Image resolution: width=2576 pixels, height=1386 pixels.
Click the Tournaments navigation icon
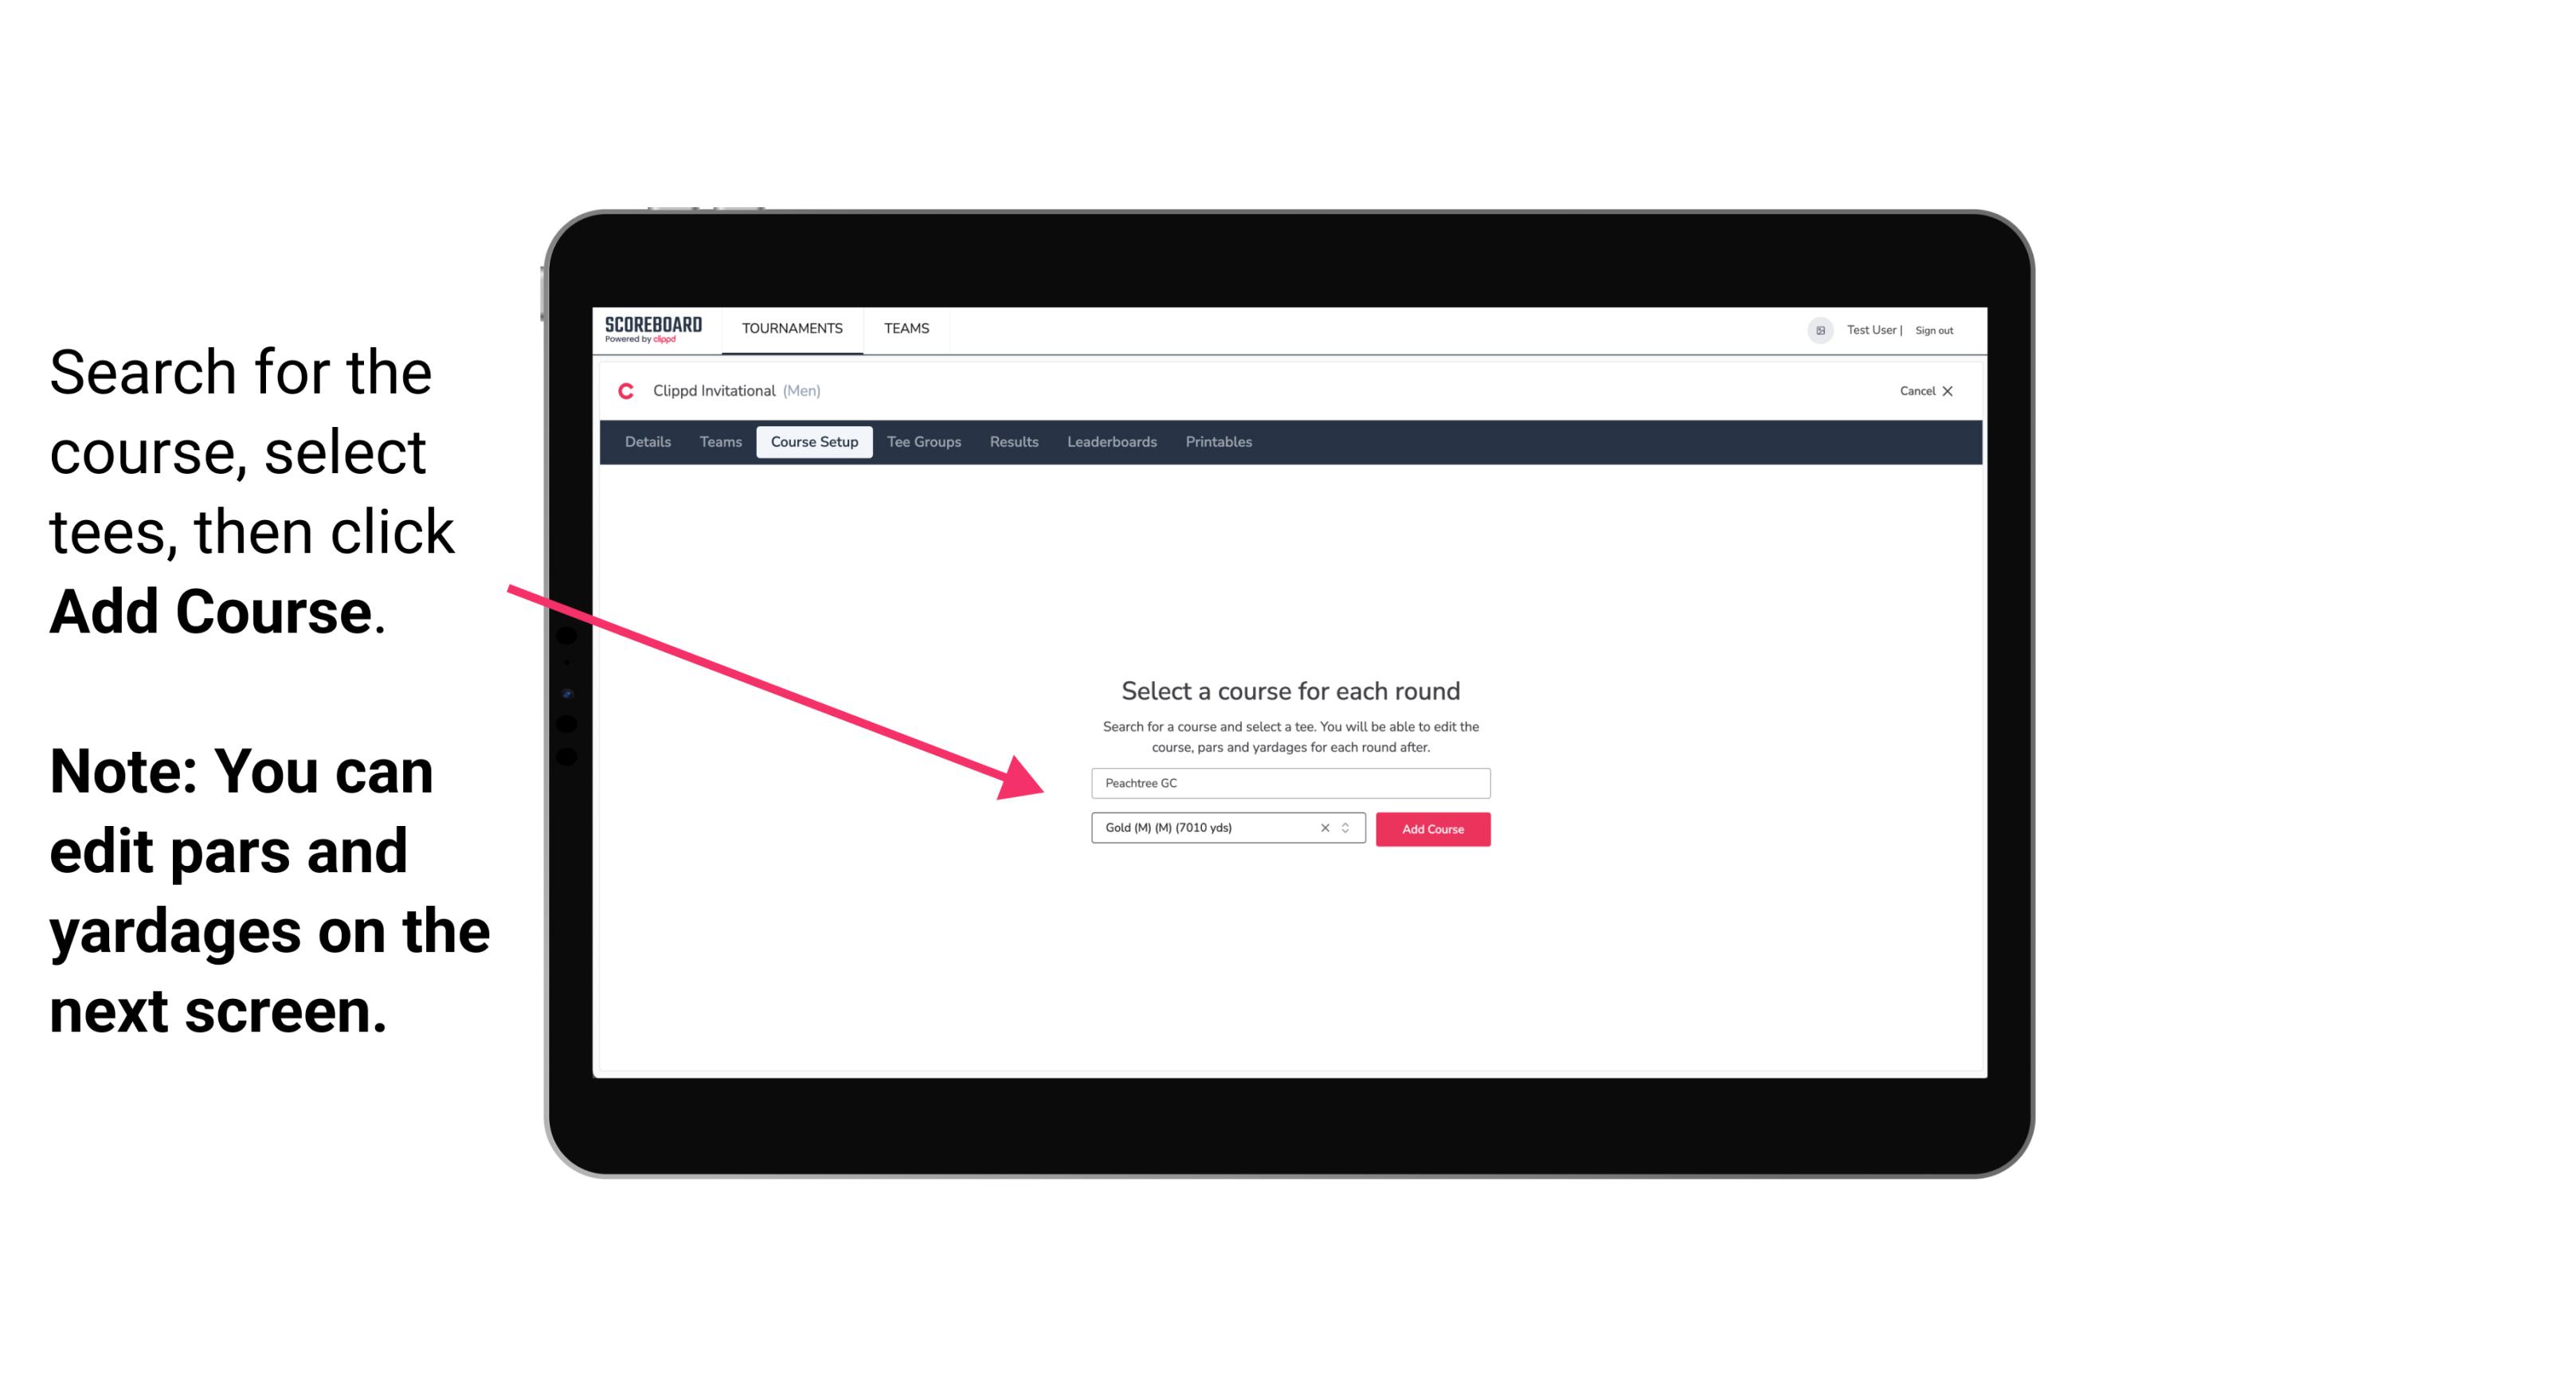pyautogui.click(x=790, y=330)
